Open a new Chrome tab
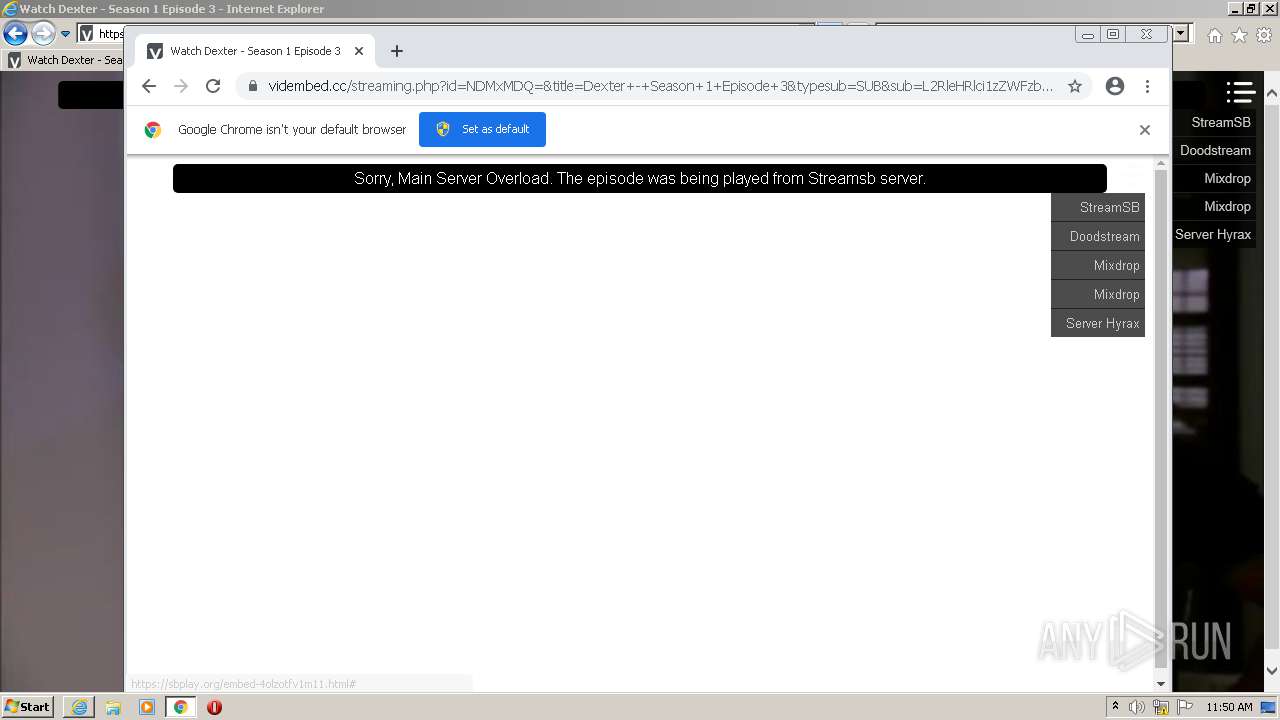Screen dimensions: 1280x720 (397, 51)
